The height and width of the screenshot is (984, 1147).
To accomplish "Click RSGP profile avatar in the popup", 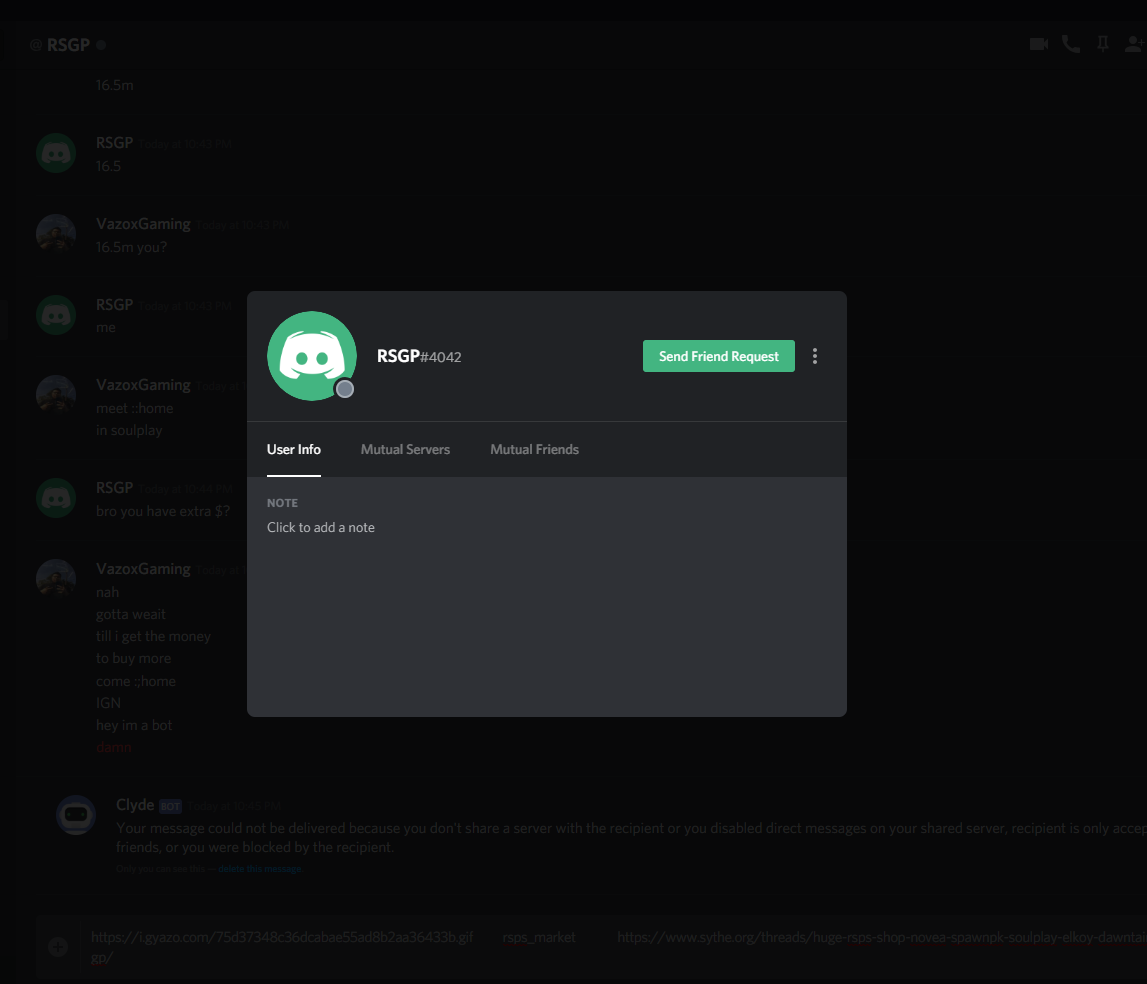I will pyautogui.click(x=312, y=356).
